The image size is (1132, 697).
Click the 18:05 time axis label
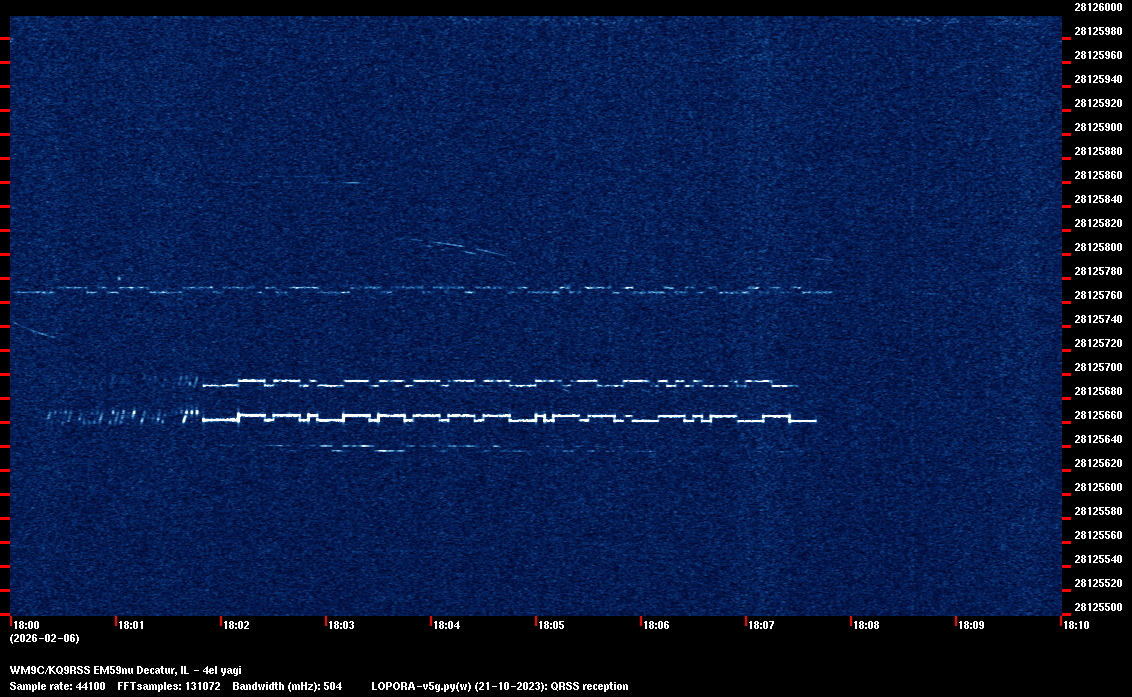551,625
